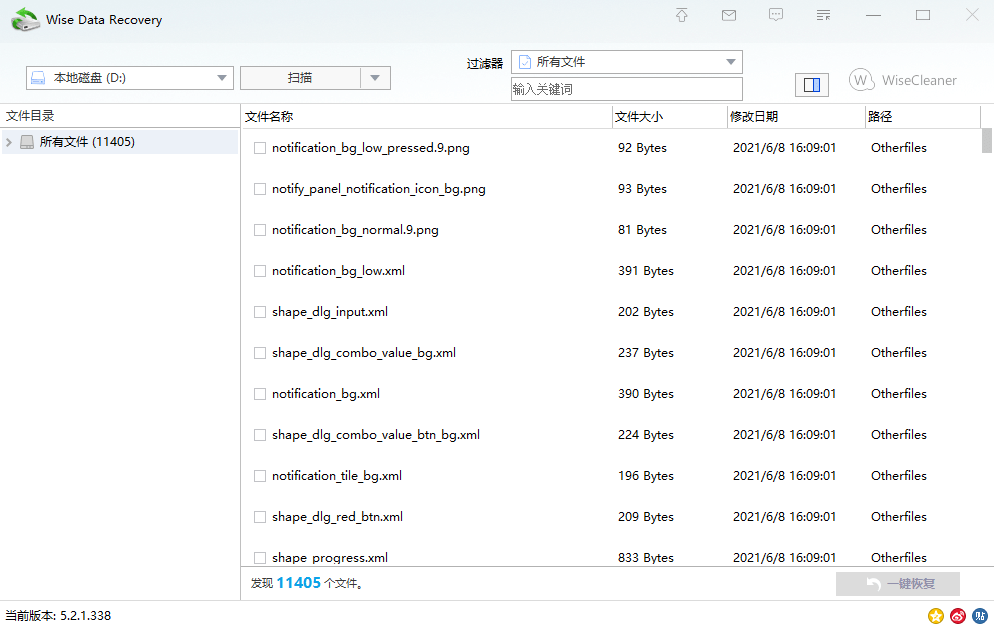Image resolution: width=994 pixels, height=630 pixels.
Task: Open the feedback speech bubble icon
Action: point(776,15)
